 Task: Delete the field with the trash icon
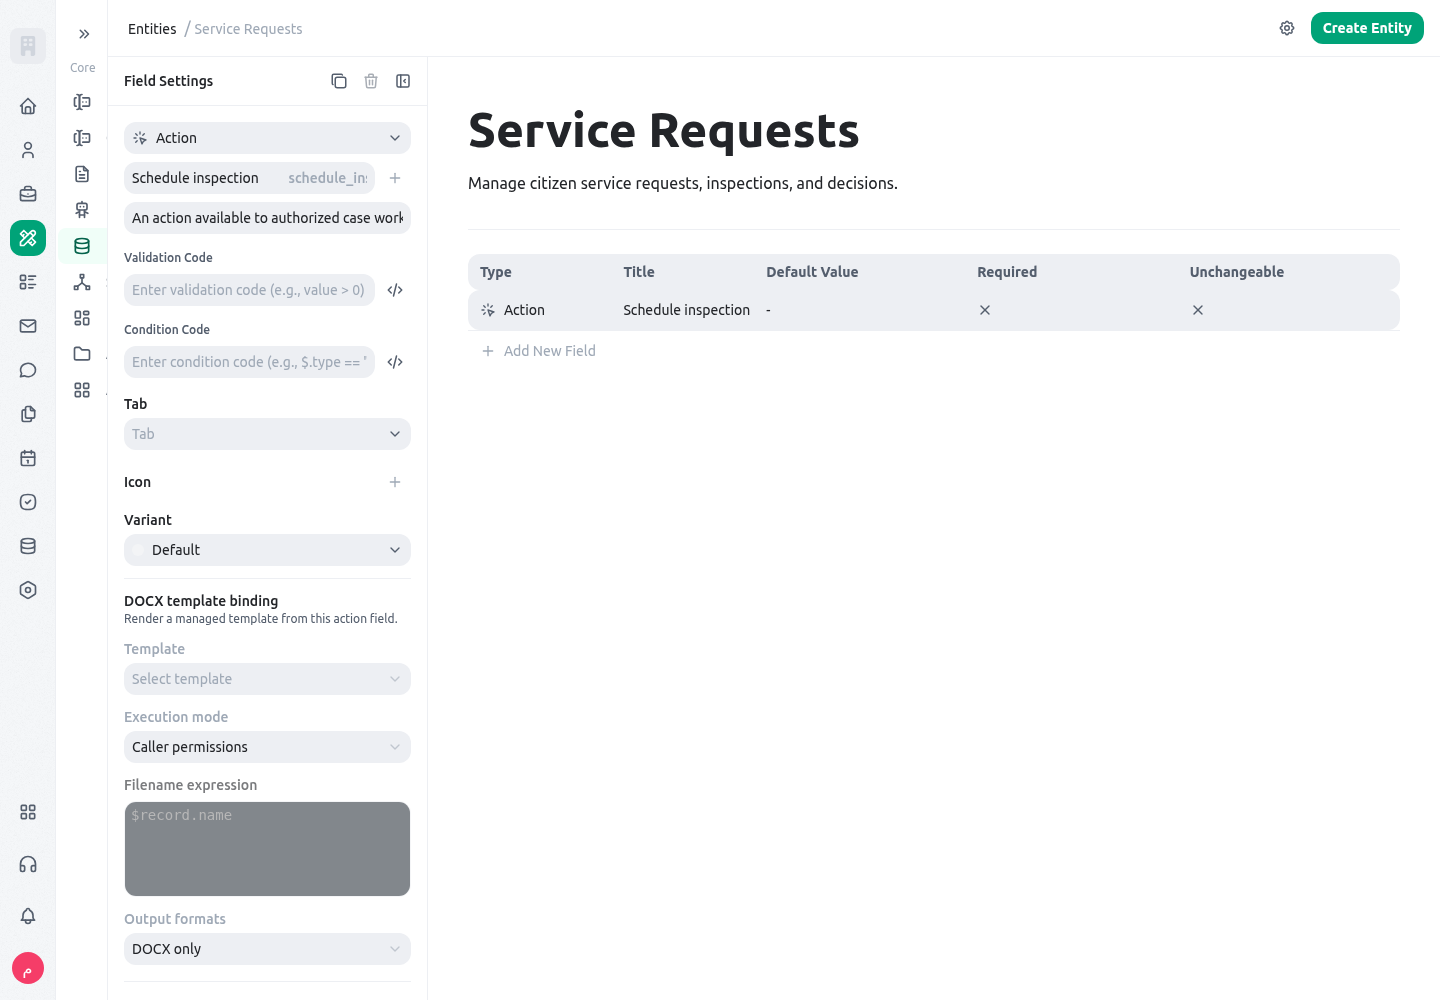371,81
